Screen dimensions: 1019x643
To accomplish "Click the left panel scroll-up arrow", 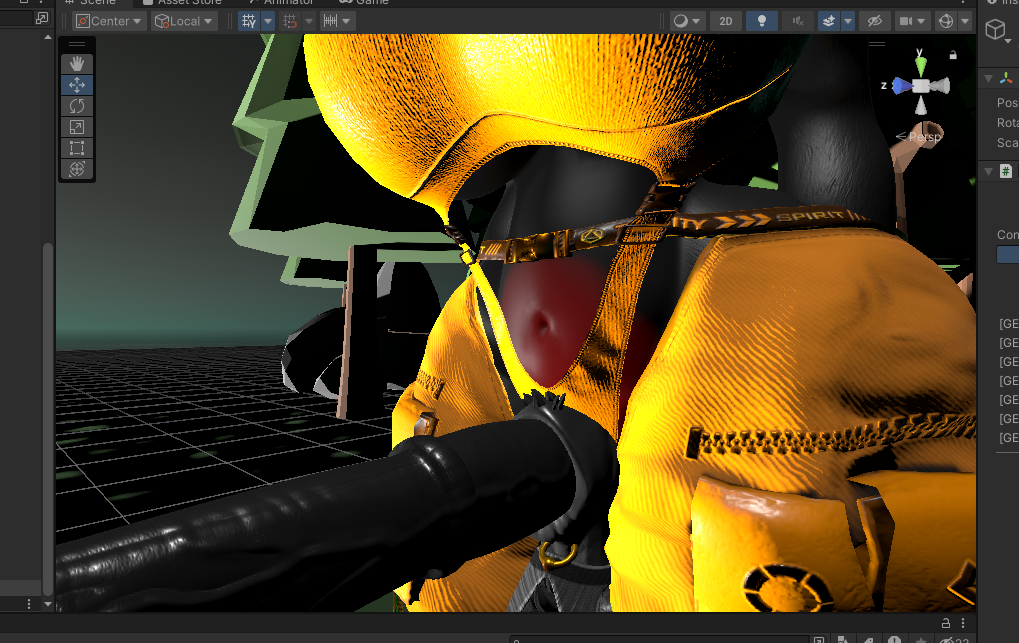I will 47,38.
